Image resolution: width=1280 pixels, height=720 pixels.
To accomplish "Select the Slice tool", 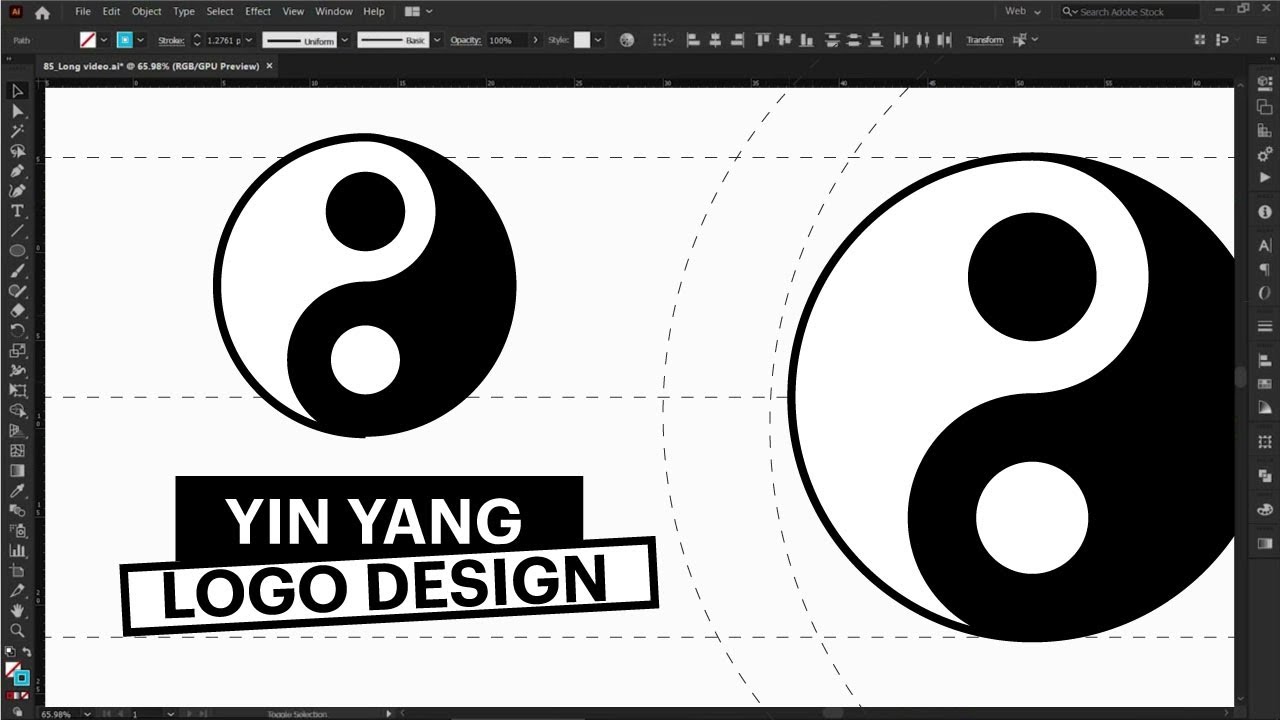I will point(17,590).
